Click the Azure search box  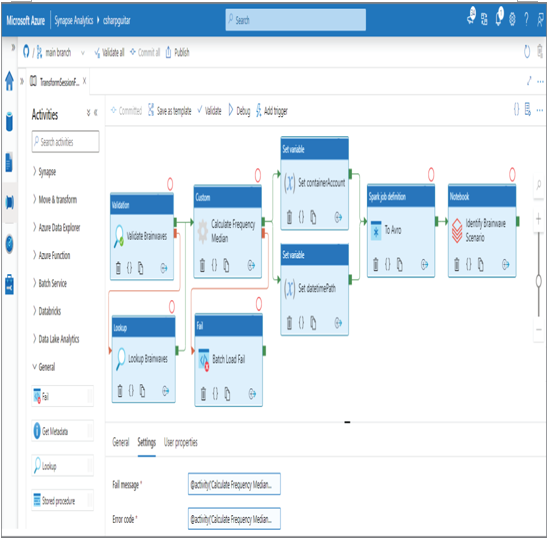click(296, 20)
